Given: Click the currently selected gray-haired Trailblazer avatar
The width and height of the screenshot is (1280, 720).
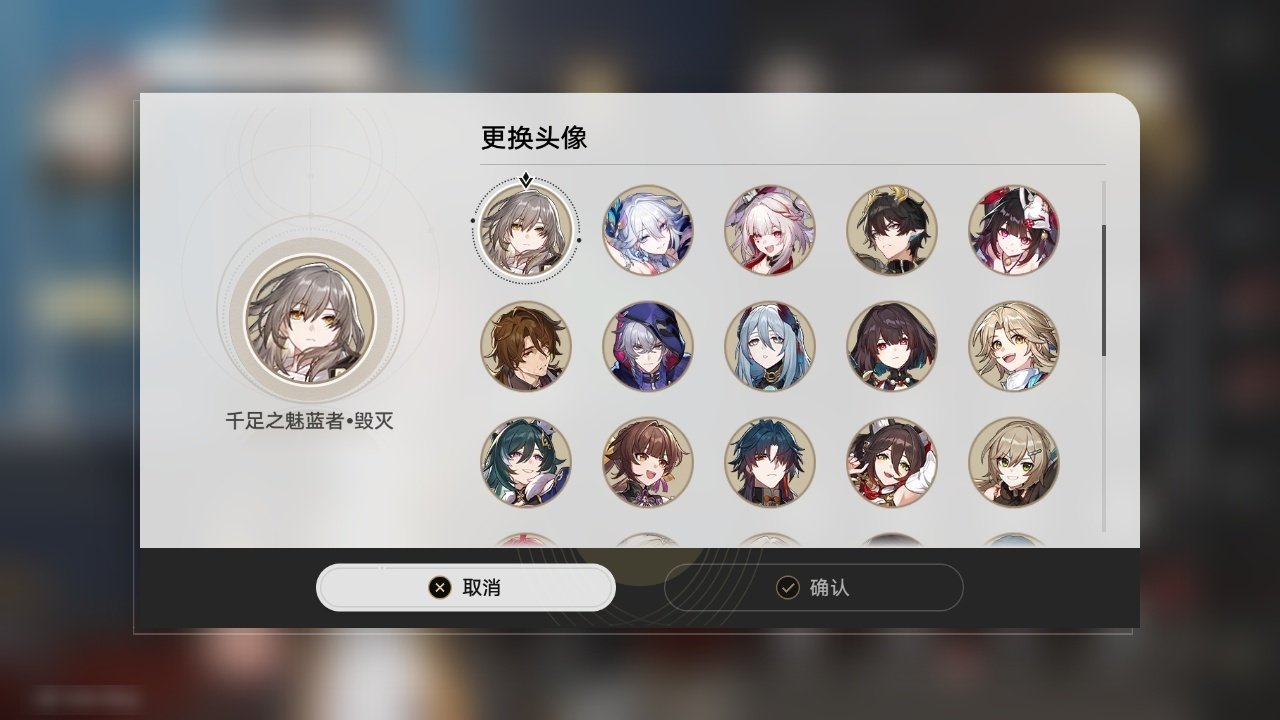Looking at the screenshot, I should 526,230.
